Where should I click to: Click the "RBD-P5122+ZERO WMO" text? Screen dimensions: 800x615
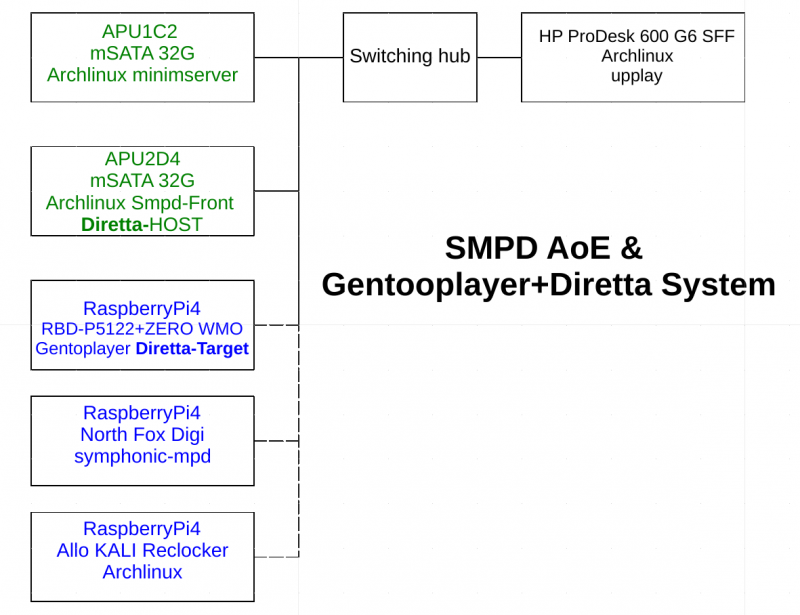click(141, 328)
